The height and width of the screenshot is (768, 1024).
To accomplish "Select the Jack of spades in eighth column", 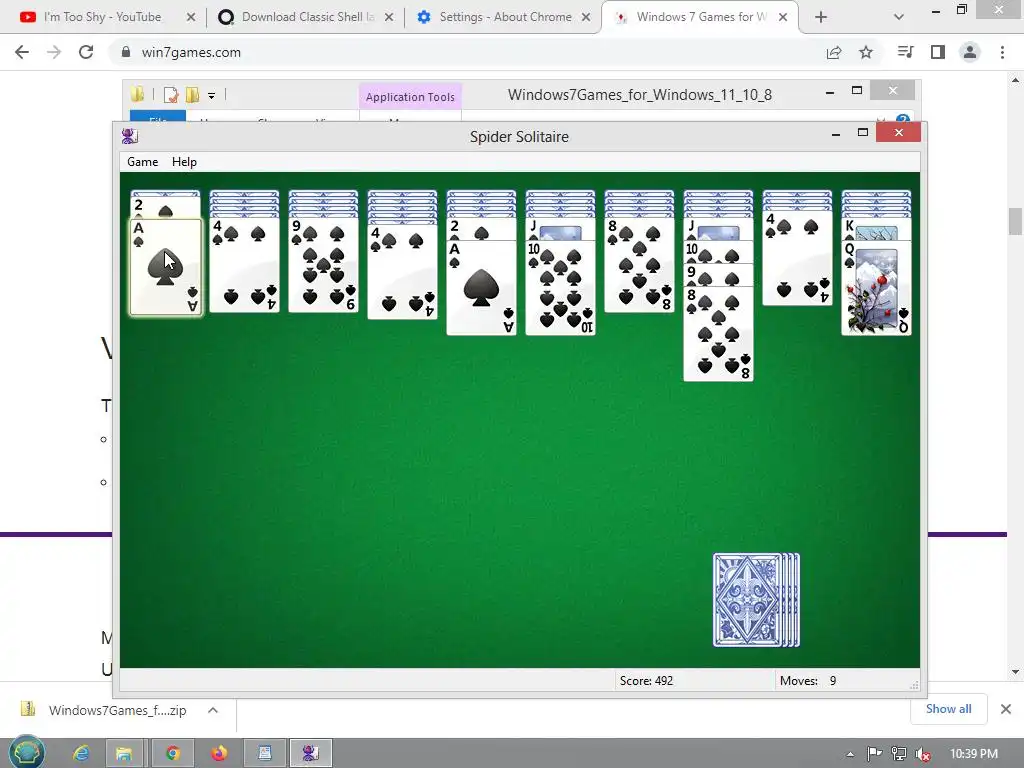I will tap(718, 229).
